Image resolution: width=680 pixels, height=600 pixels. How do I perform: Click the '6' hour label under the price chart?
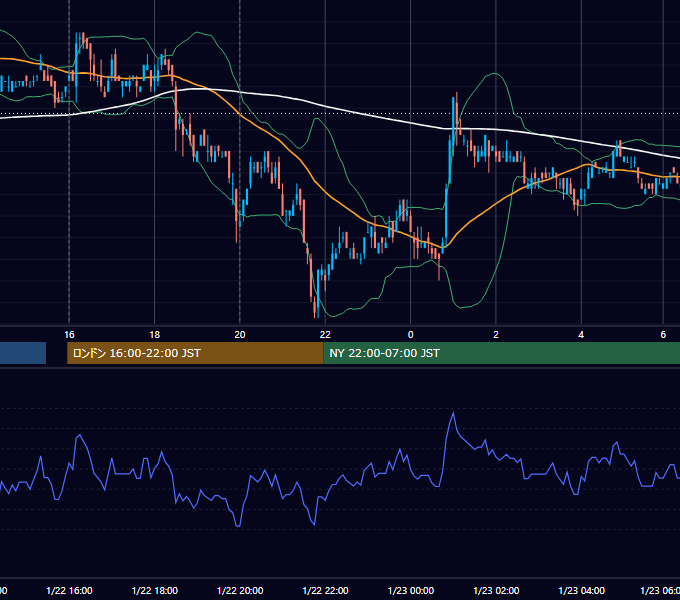[663, 334]
